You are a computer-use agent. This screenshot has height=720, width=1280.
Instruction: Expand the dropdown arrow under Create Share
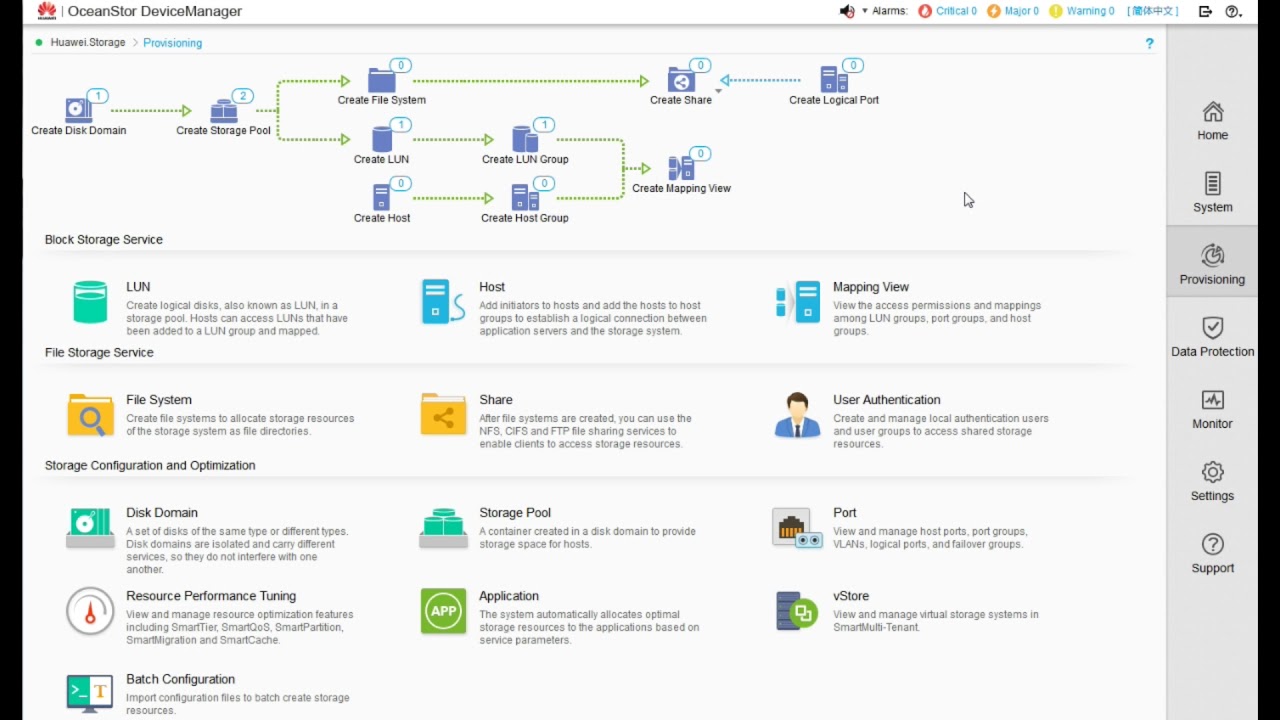tap(718, 91)
